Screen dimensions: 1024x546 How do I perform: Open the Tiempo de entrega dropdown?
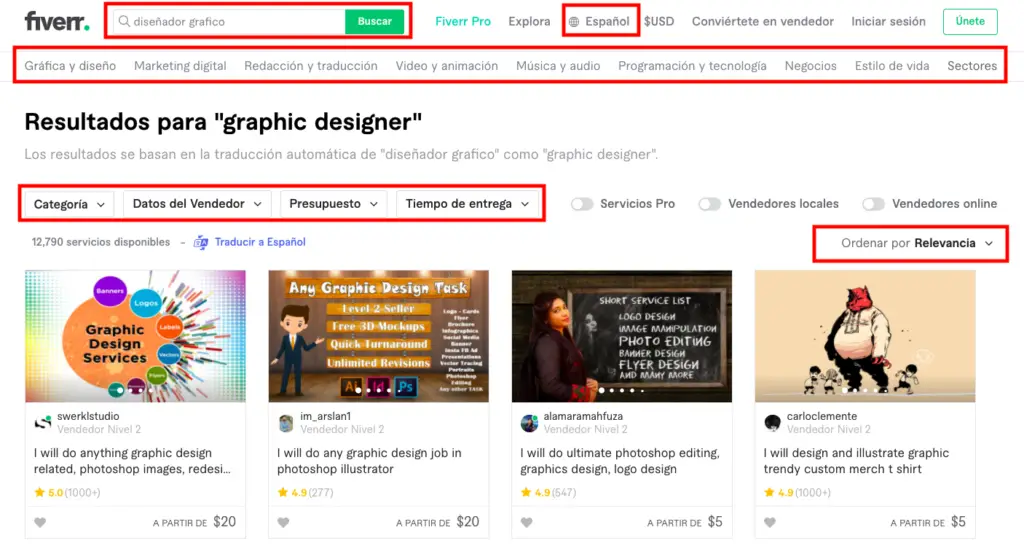tap(468, 204)
